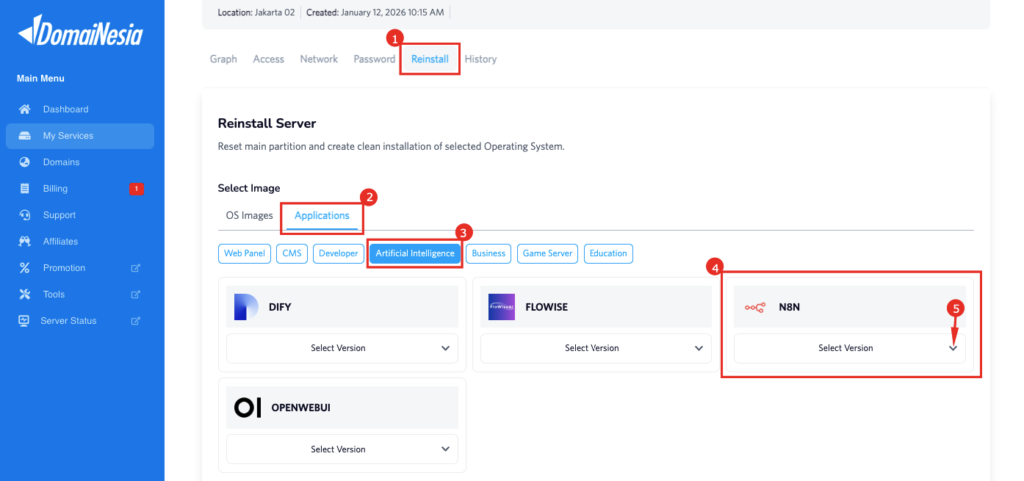The height and width of the screenshot is (481, 1024).
Task: Open the History tab
Action: [x=481, y=59]
